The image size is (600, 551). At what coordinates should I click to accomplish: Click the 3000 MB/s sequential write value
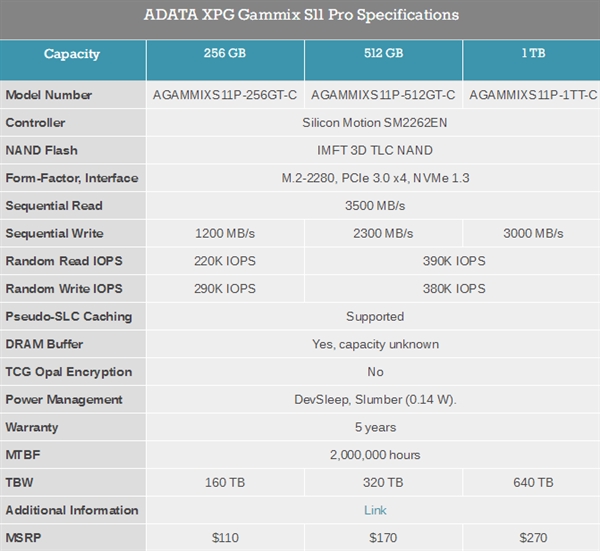[532, 234]
